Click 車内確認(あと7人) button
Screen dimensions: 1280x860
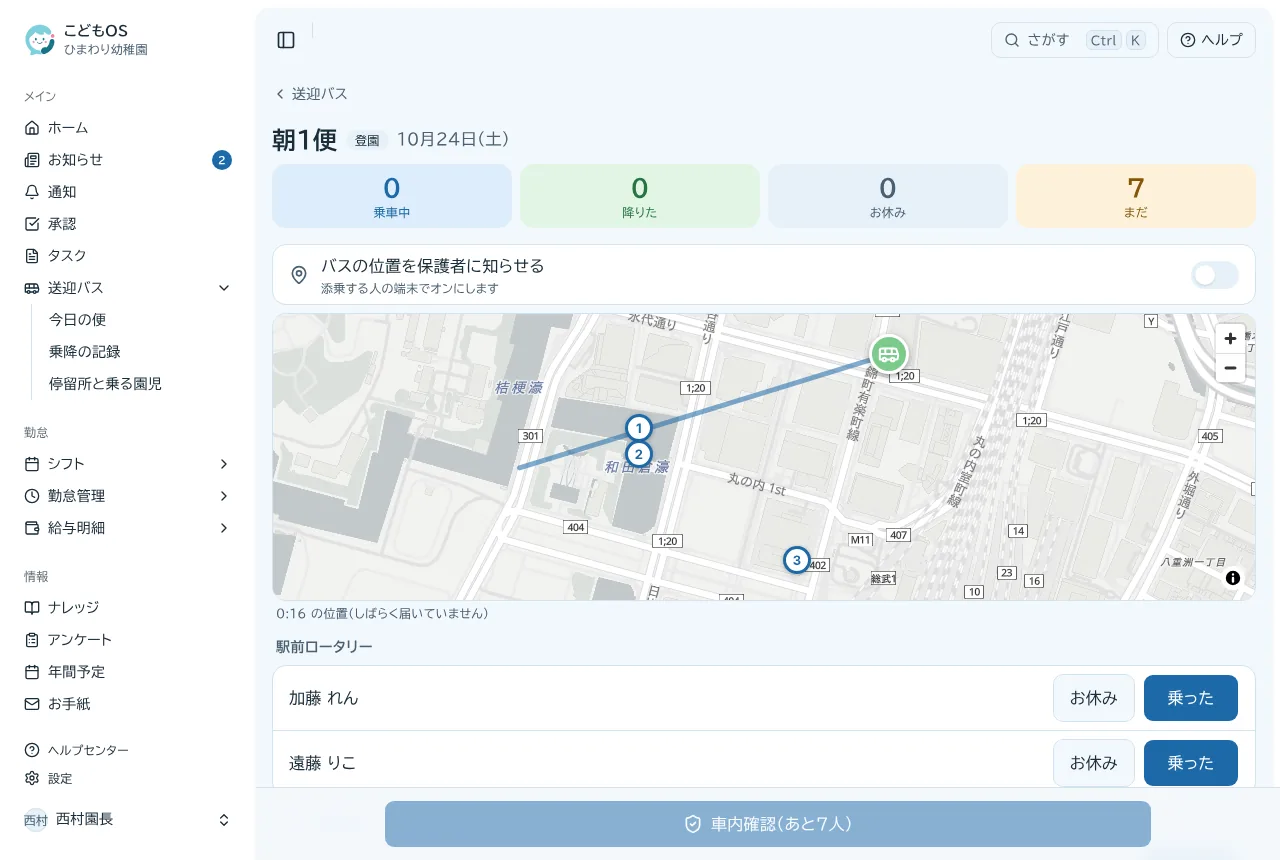click(768, 824)
